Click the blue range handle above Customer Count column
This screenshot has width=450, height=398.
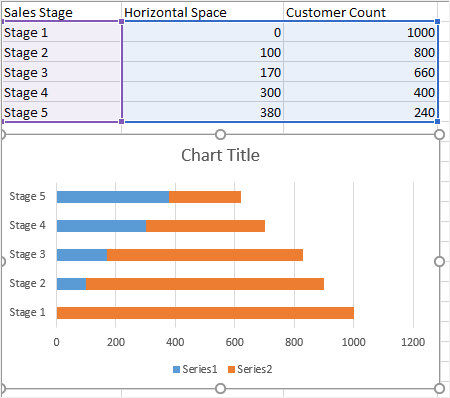[438, 22]
